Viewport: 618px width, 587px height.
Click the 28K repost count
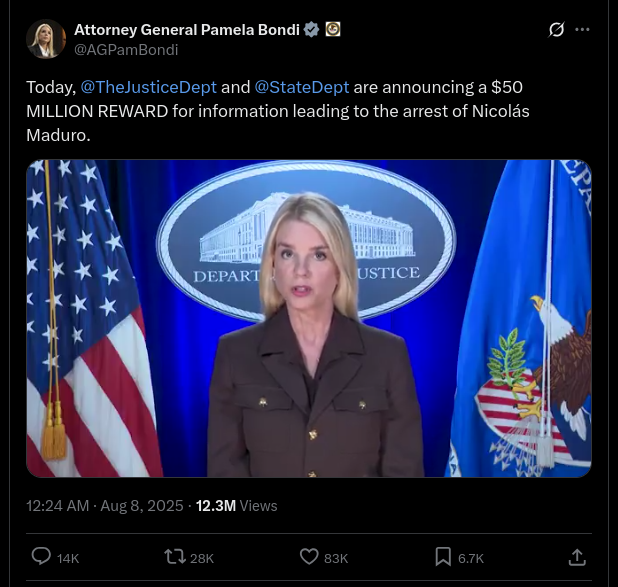tap(202, 558)
